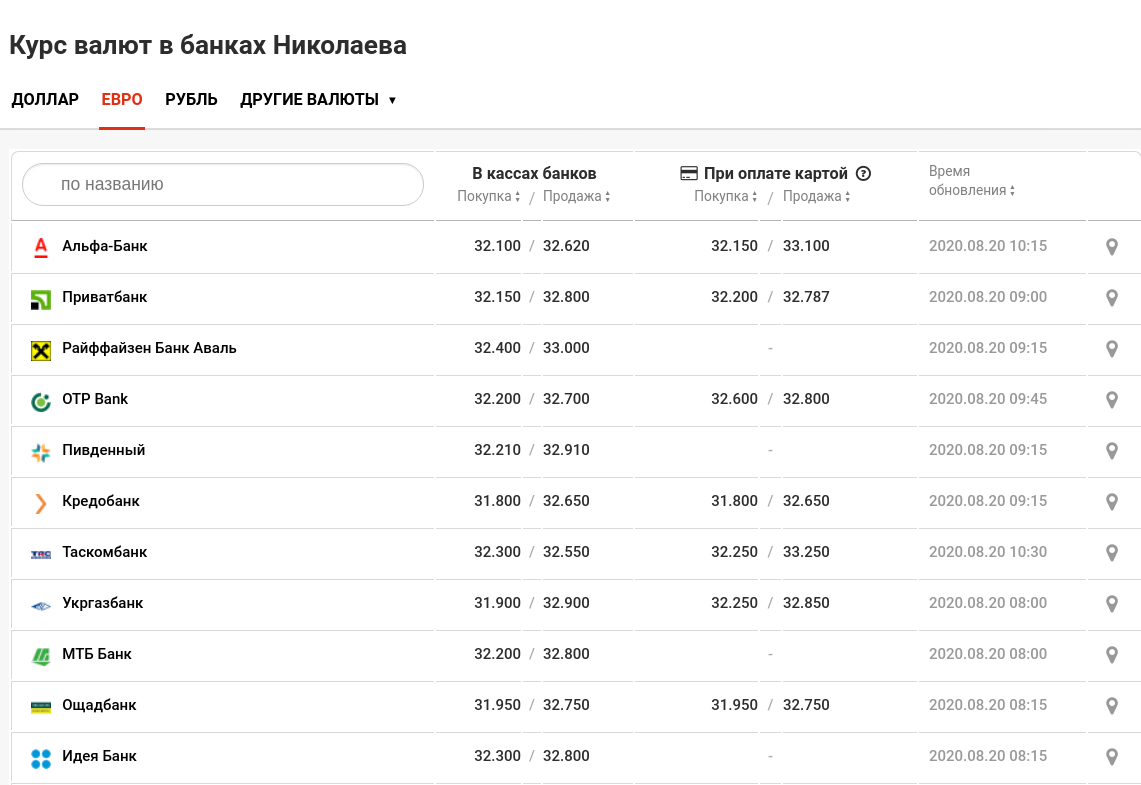Open map pin for Приватбанк row
Screen dimensions: 1141x785
1112,298
